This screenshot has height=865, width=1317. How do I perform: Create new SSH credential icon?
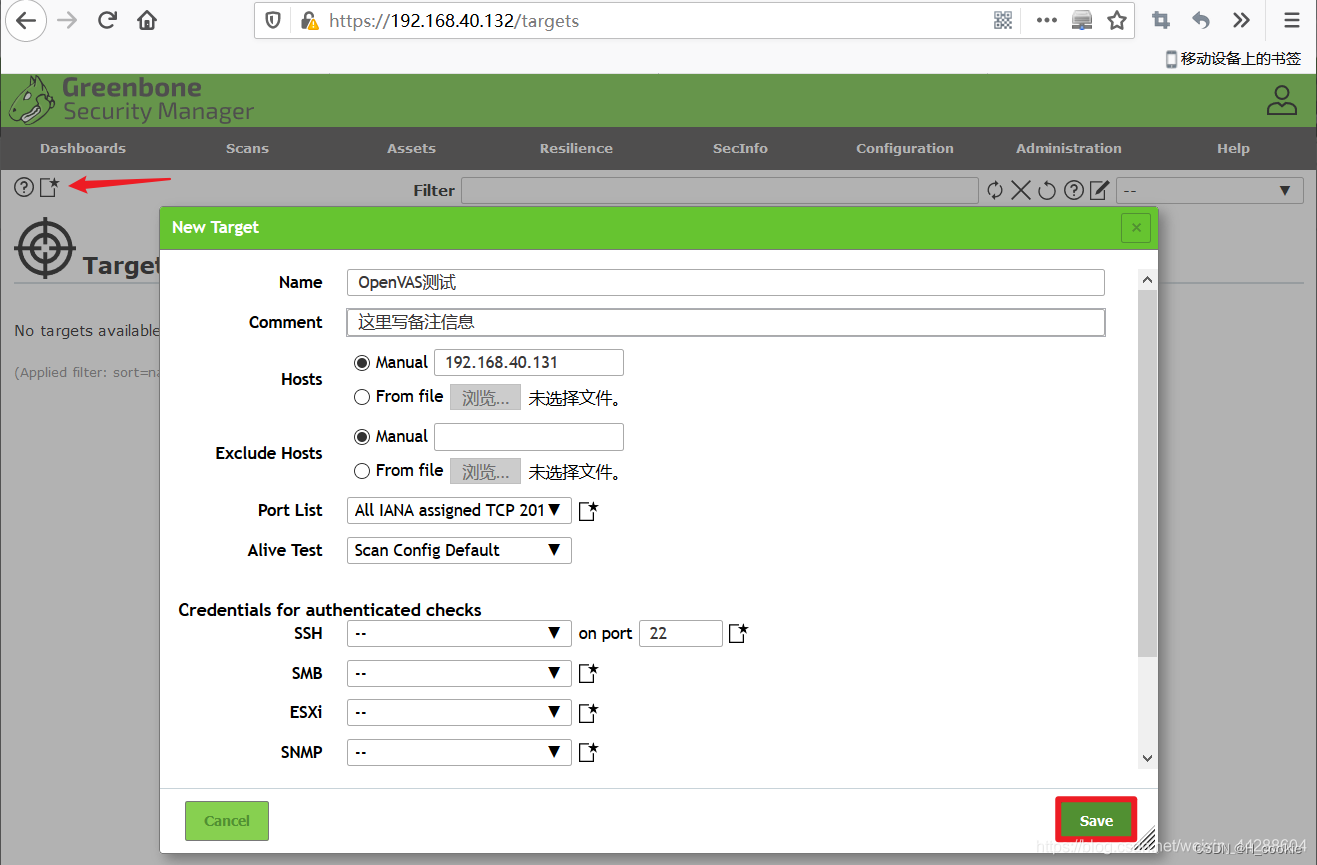point(738,633)
